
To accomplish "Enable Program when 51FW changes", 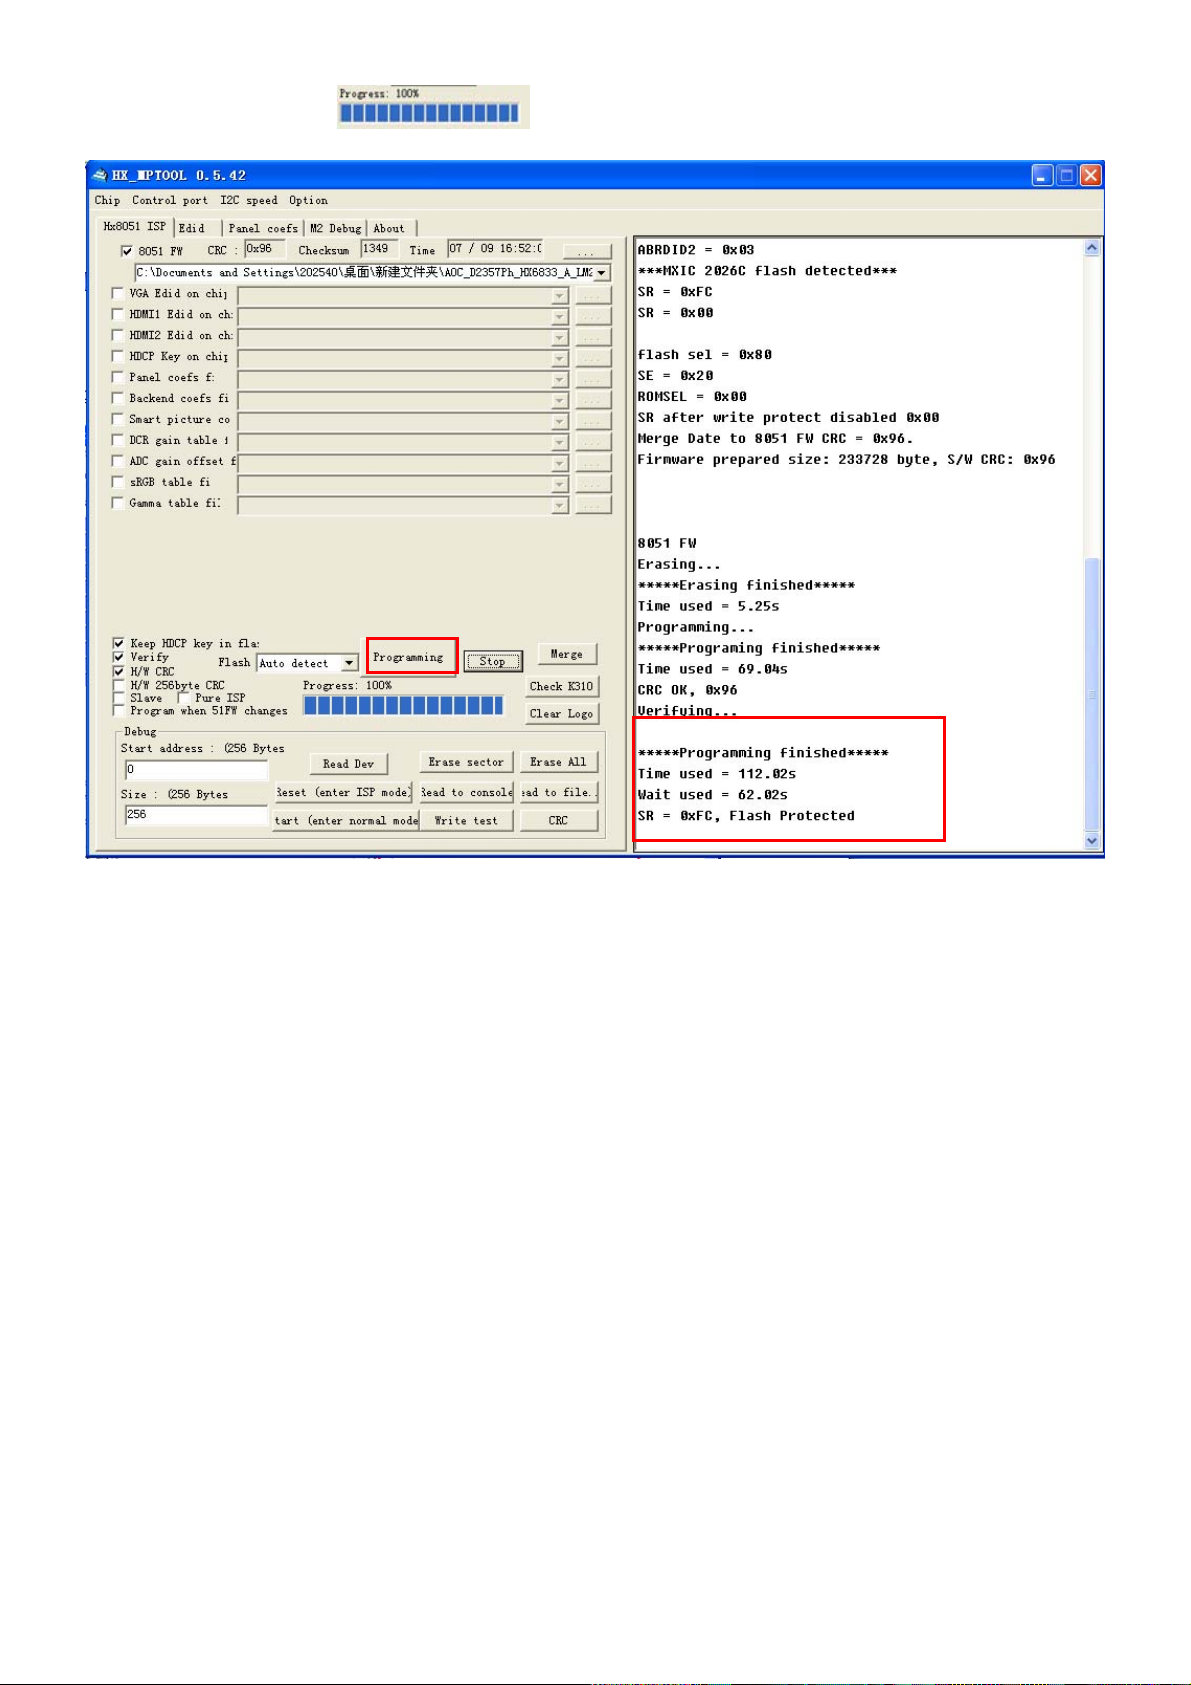I will click(119, 711).
